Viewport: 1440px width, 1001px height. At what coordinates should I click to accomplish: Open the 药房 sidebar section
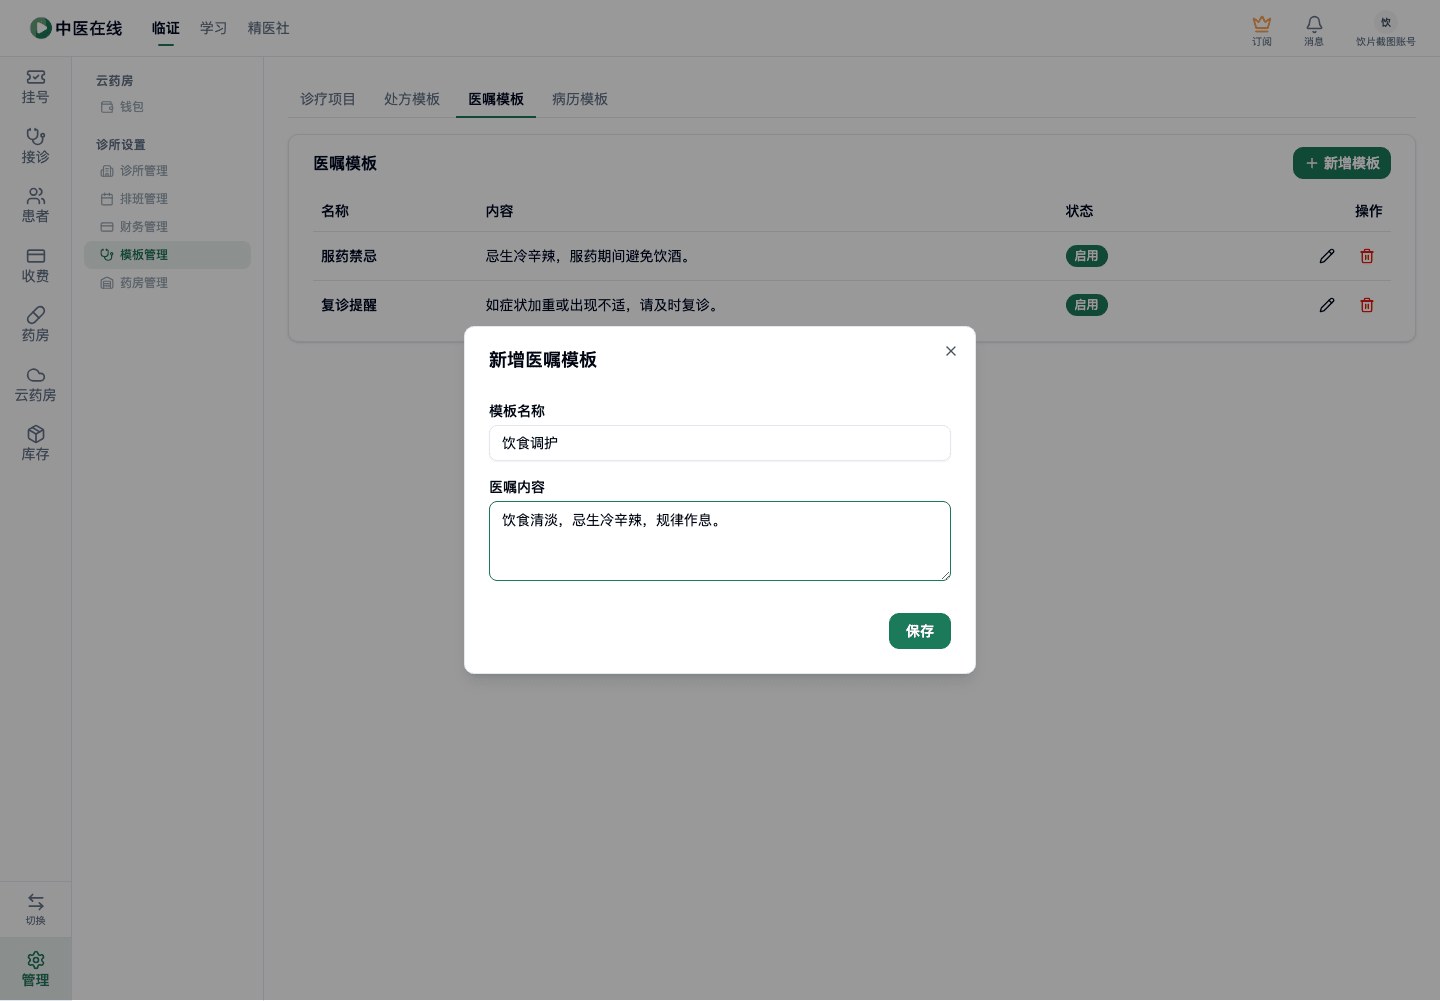[x=36, y=325]
